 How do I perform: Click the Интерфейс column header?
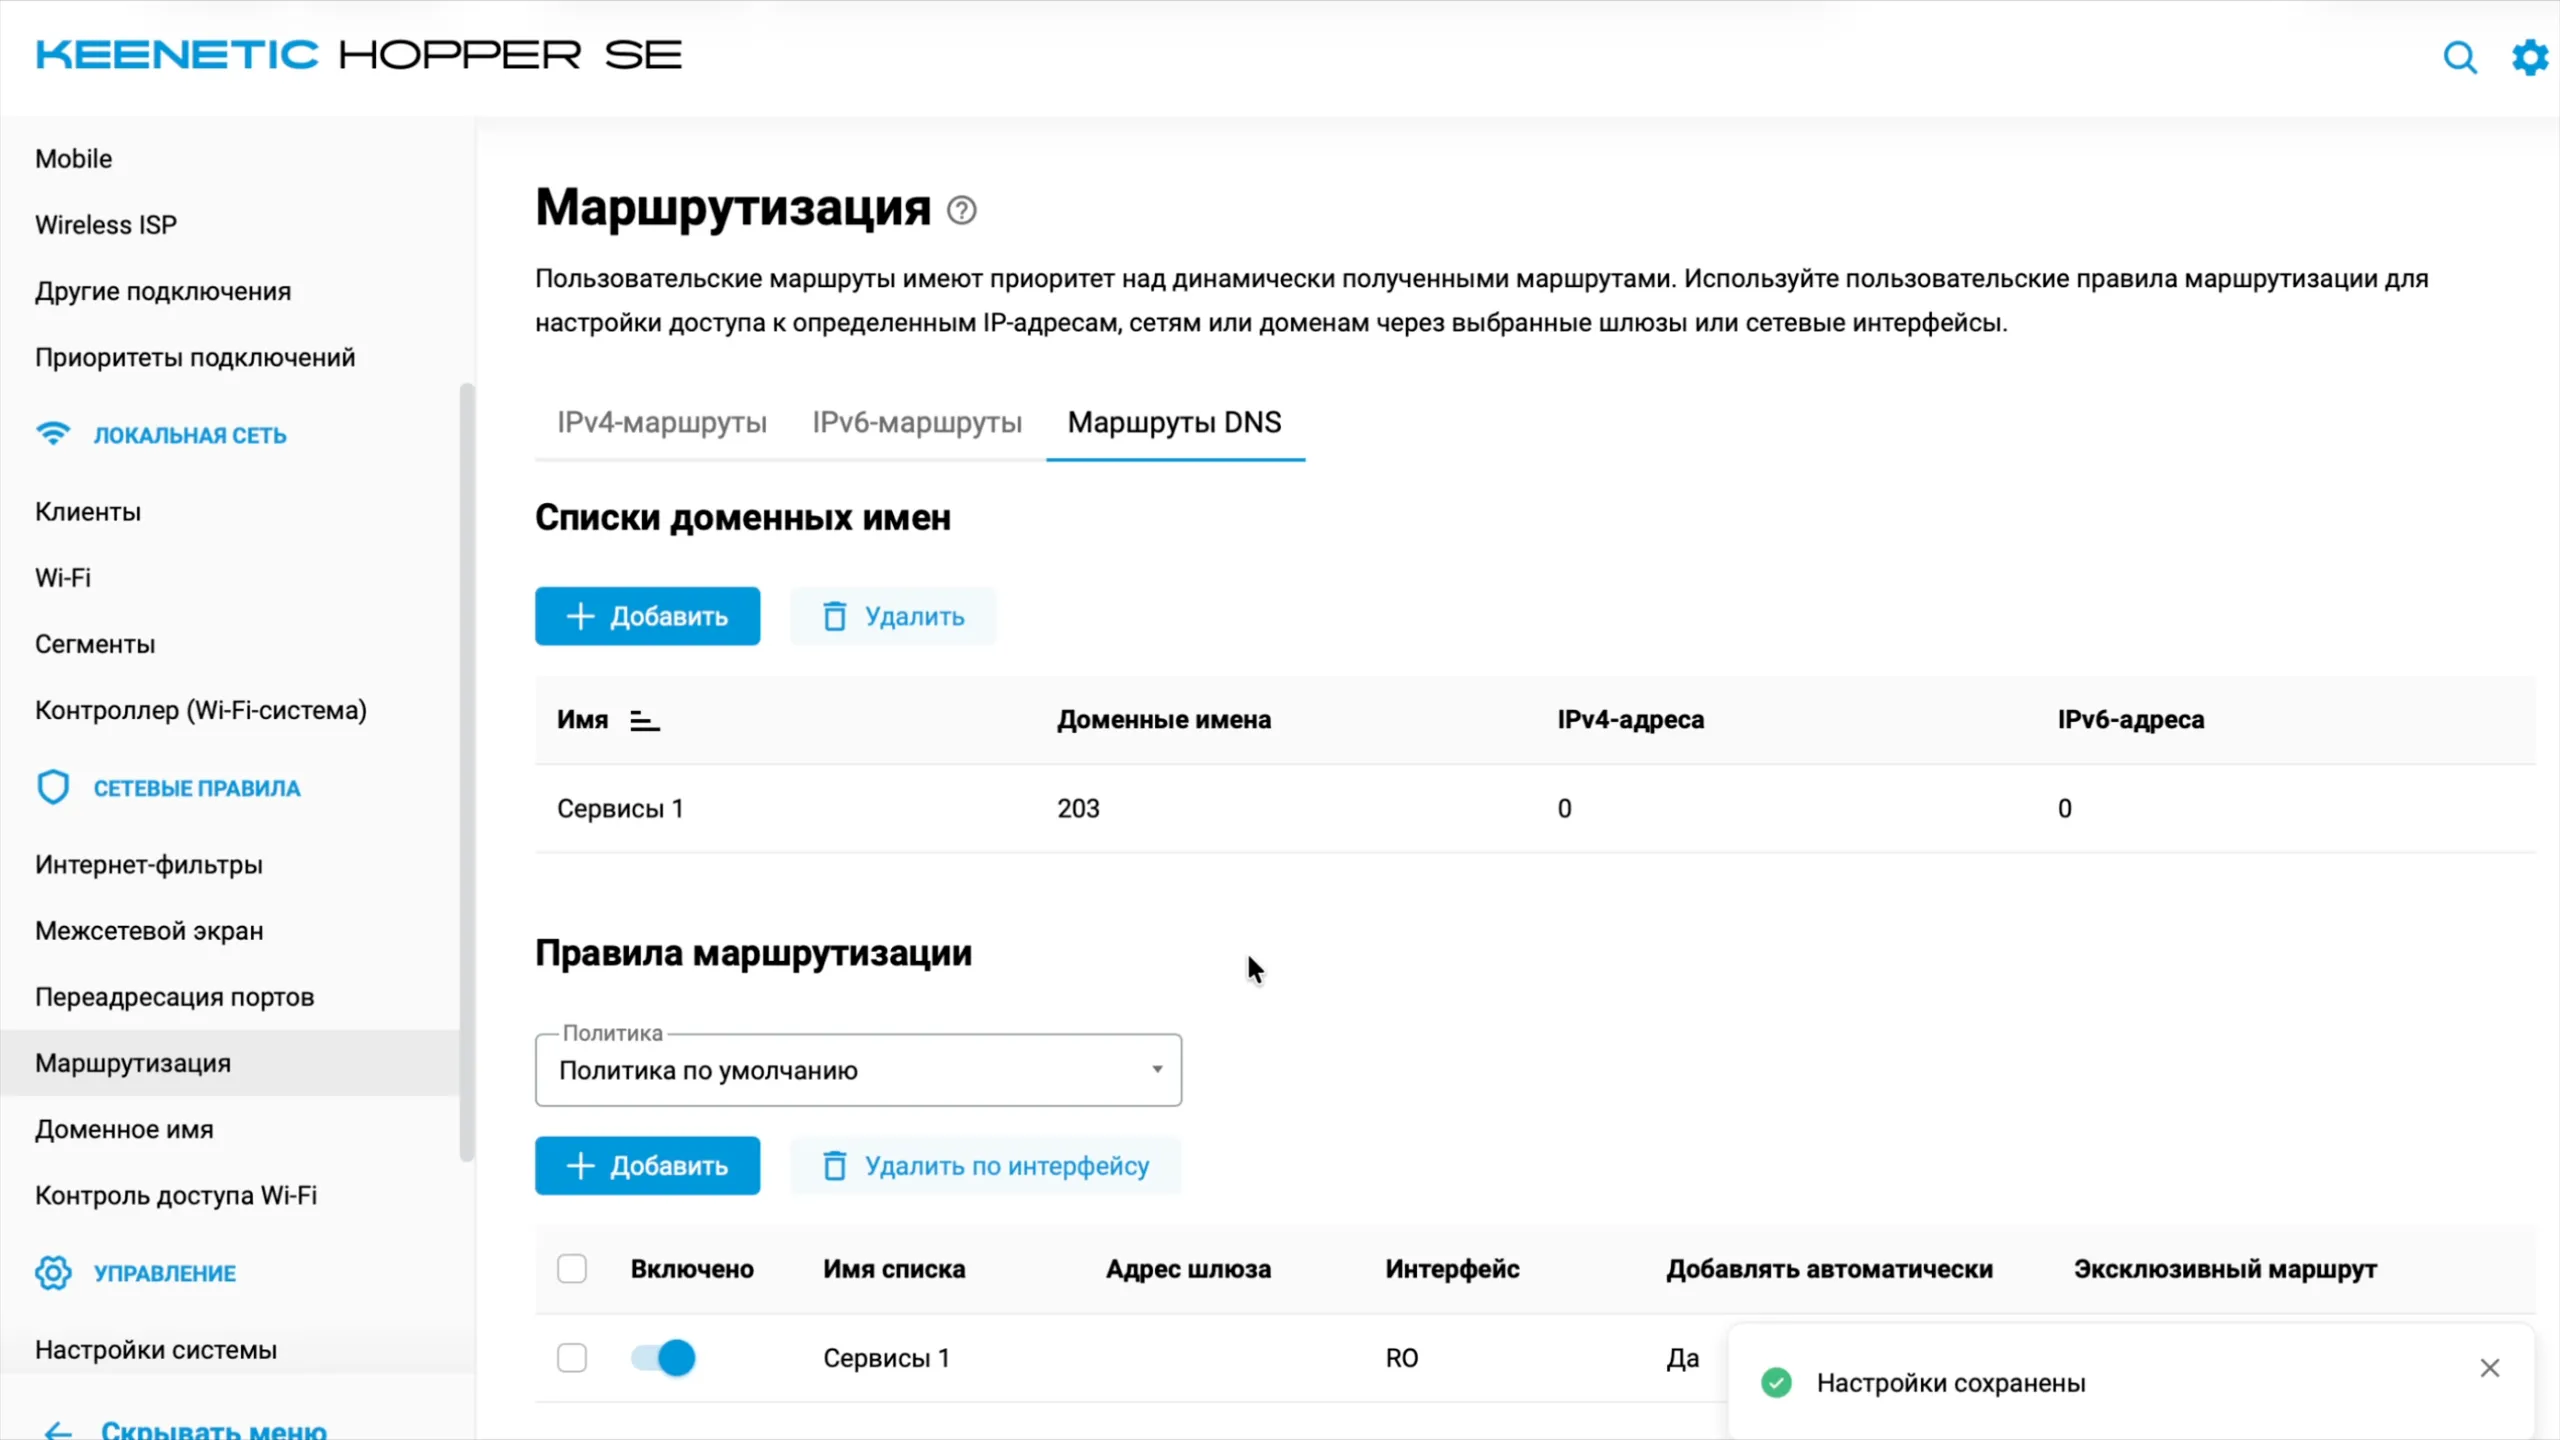(x=1452, y=1269)
